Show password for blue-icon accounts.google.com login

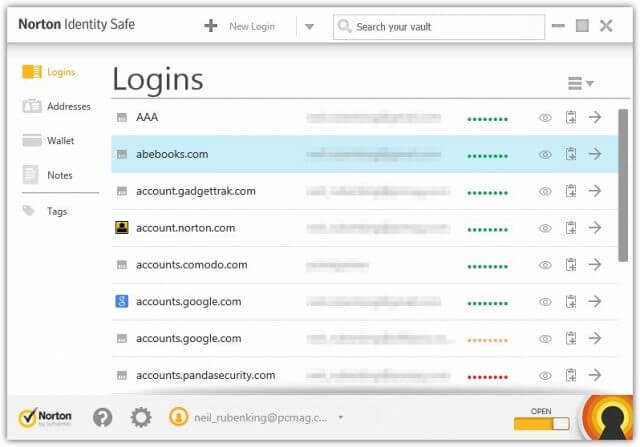click(545, 302)
